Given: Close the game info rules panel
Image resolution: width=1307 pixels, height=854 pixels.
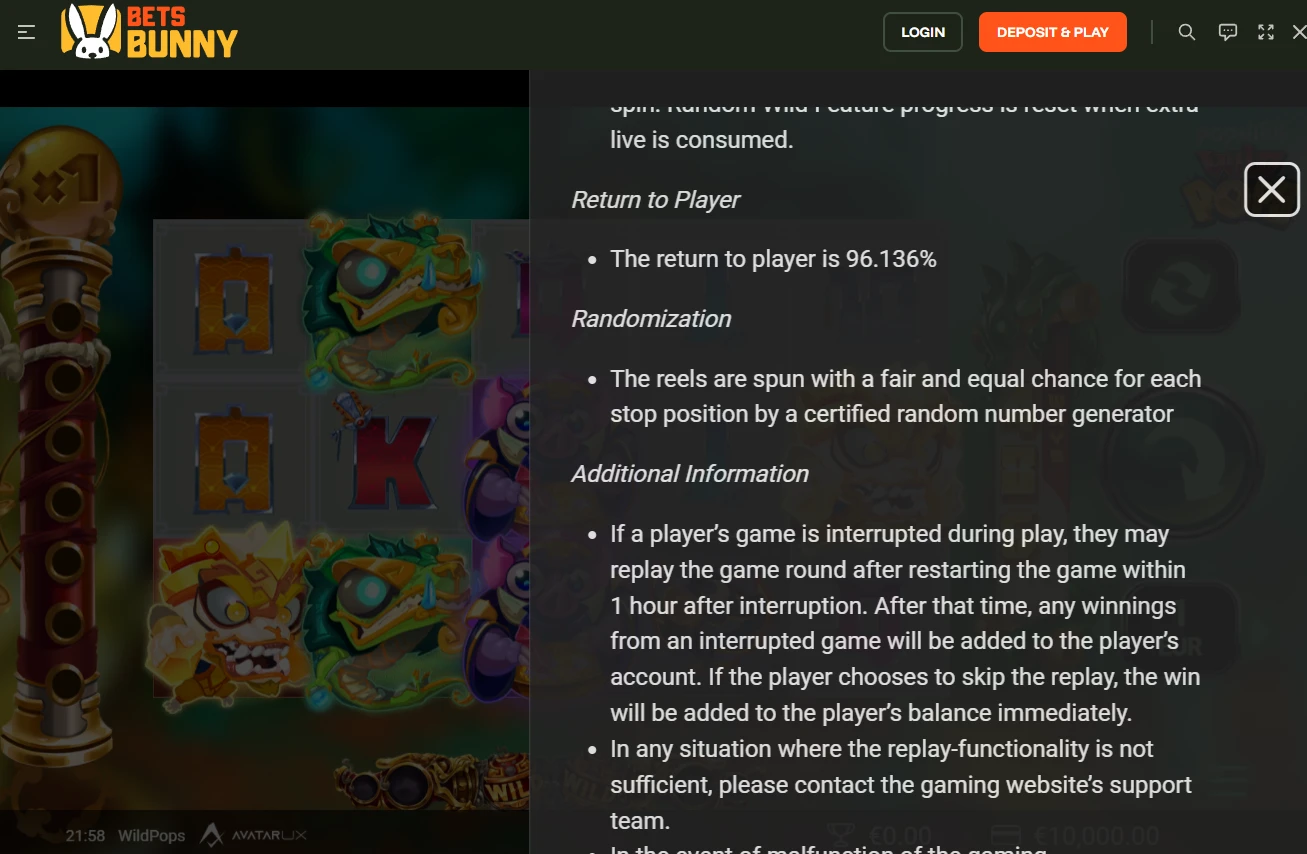Looking at the screenshot, I should (x=1272, y=189).
